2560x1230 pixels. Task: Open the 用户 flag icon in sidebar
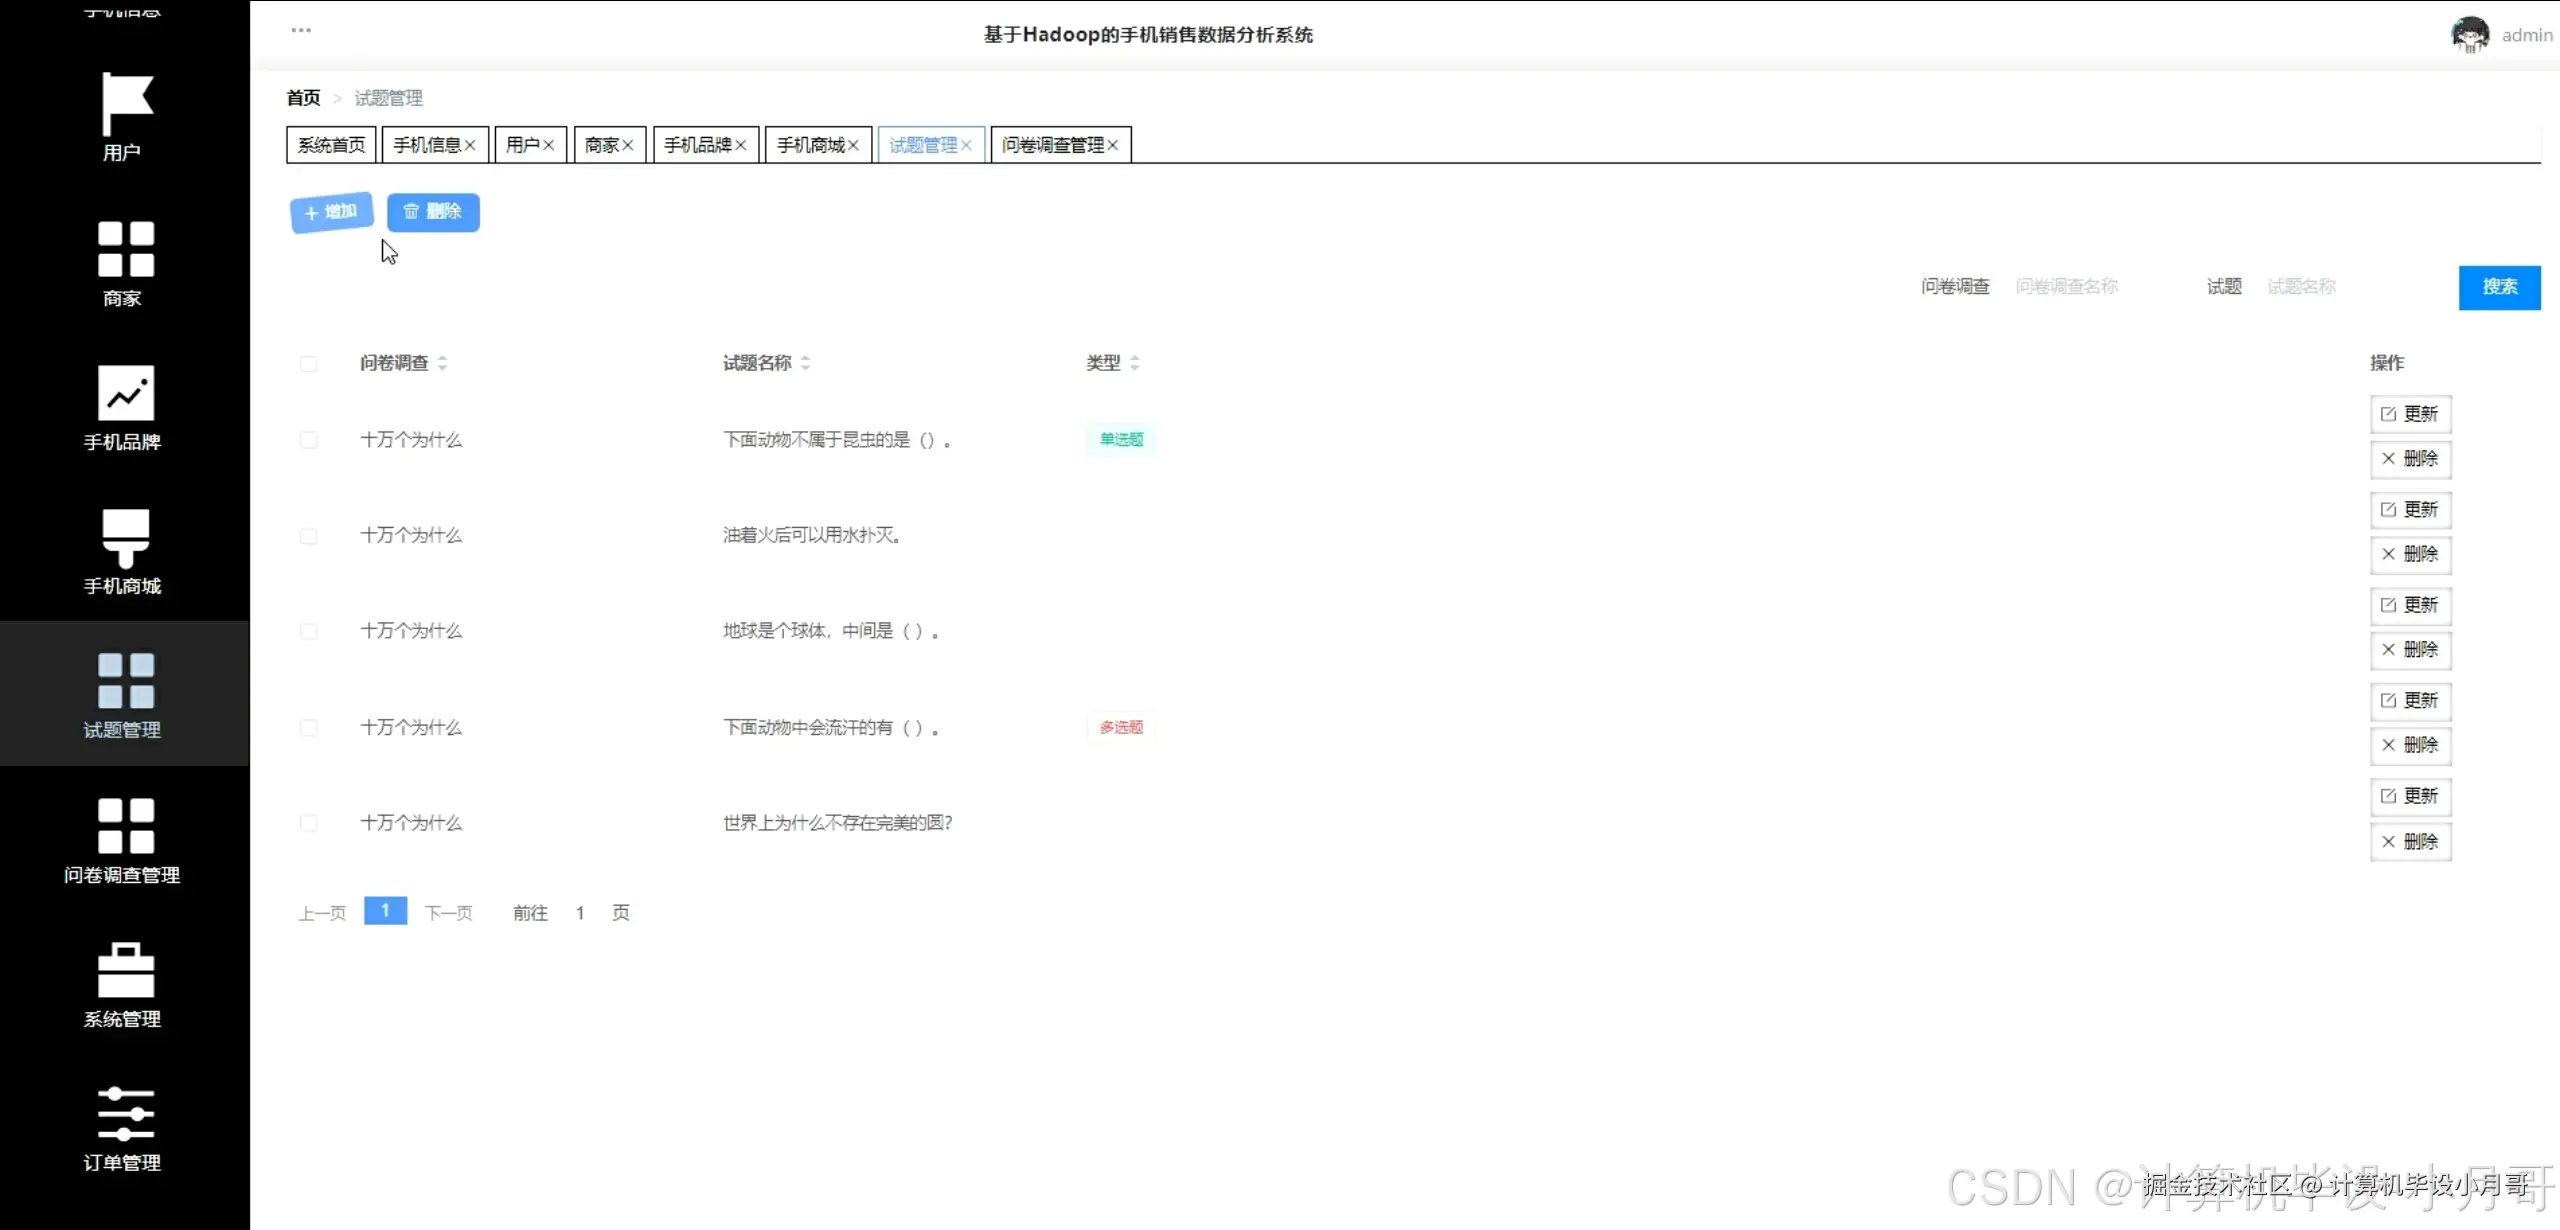coord(125,104)
